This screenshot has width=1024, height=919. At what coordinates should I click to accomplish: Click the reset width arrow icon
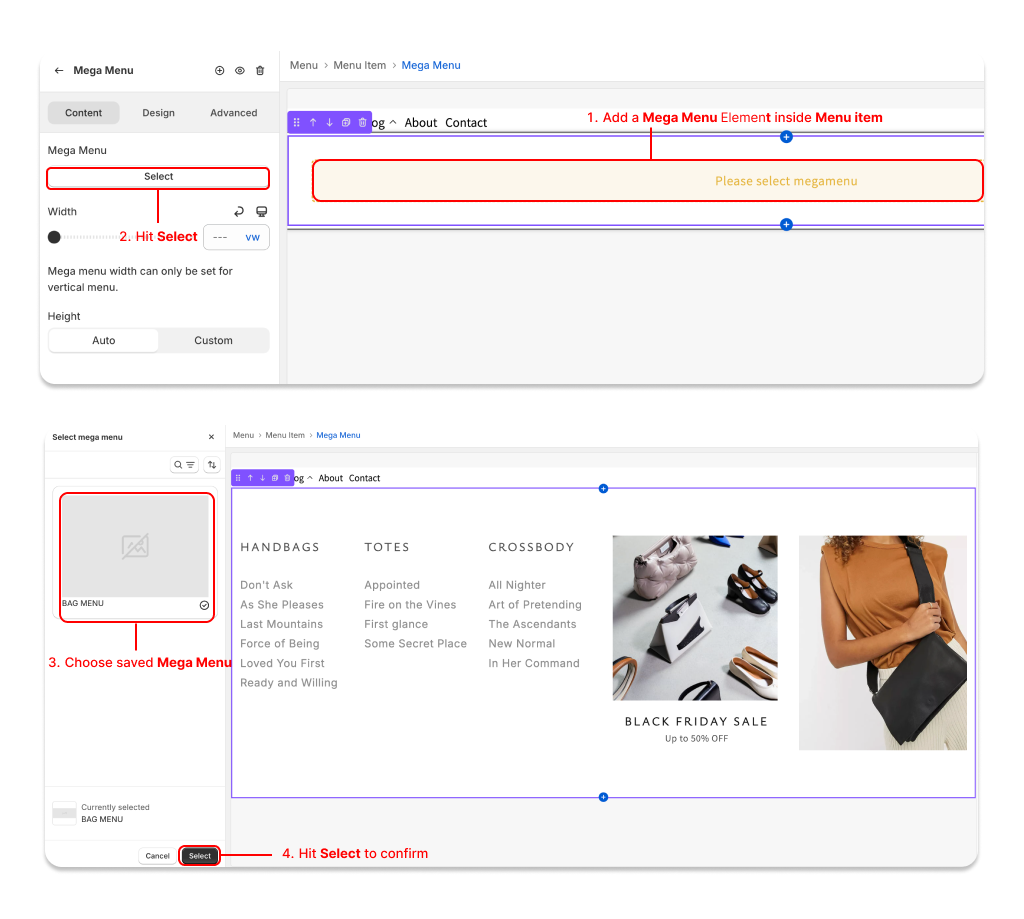[239, 212]
